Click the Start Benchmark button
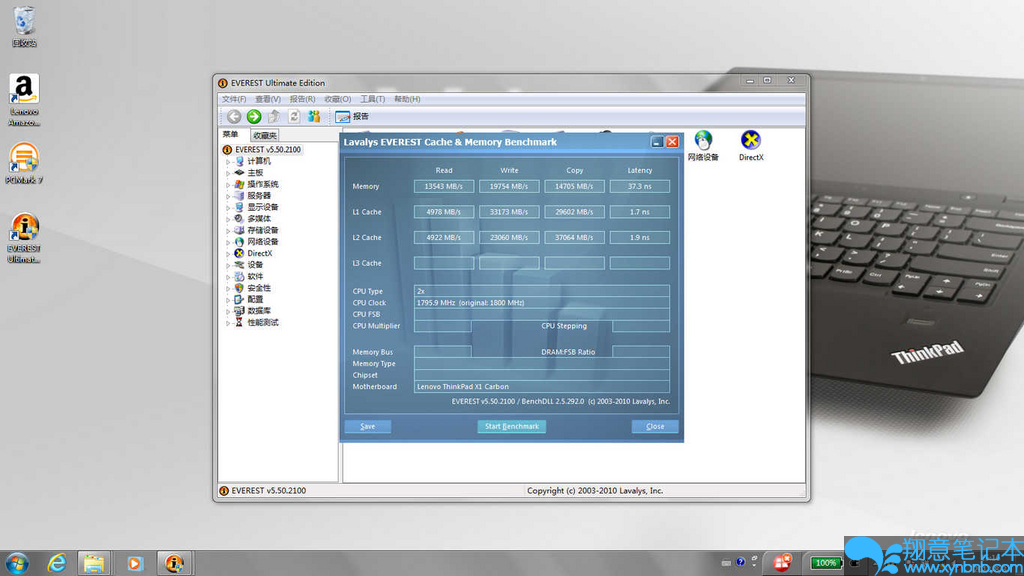 point(511,426)
